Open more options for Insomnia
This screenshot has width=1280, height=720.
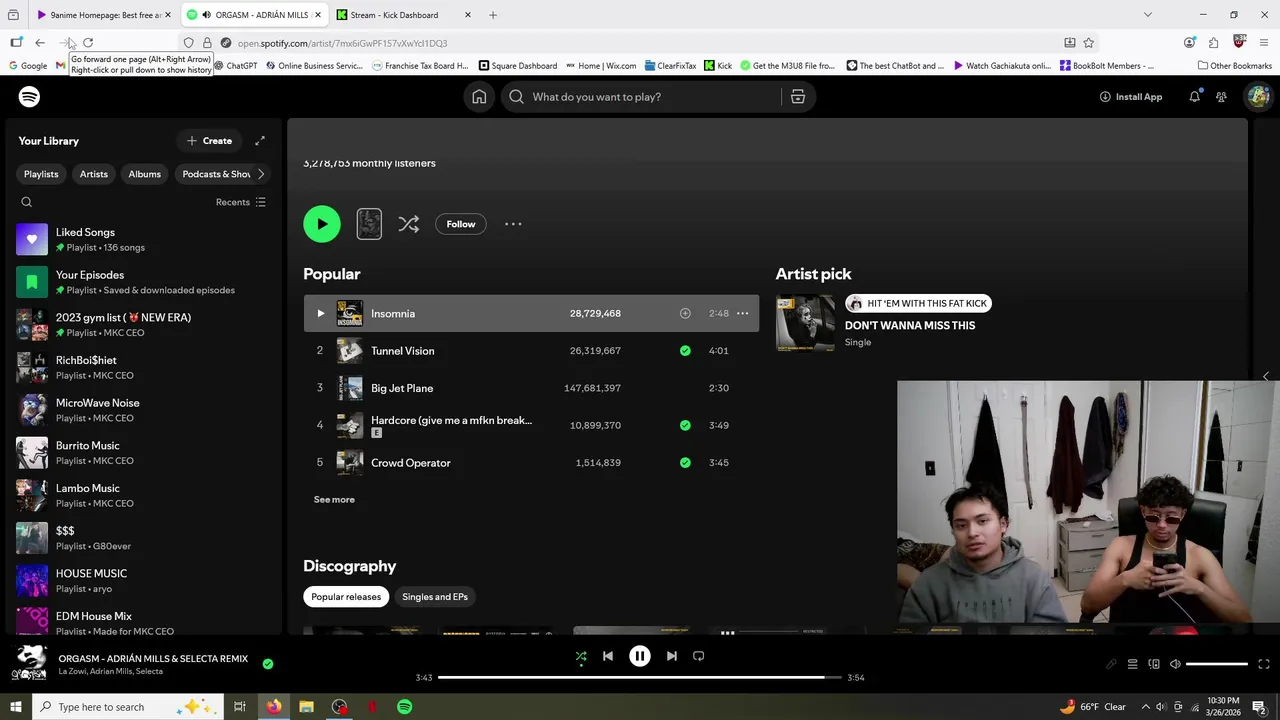[x=742, y=314]
